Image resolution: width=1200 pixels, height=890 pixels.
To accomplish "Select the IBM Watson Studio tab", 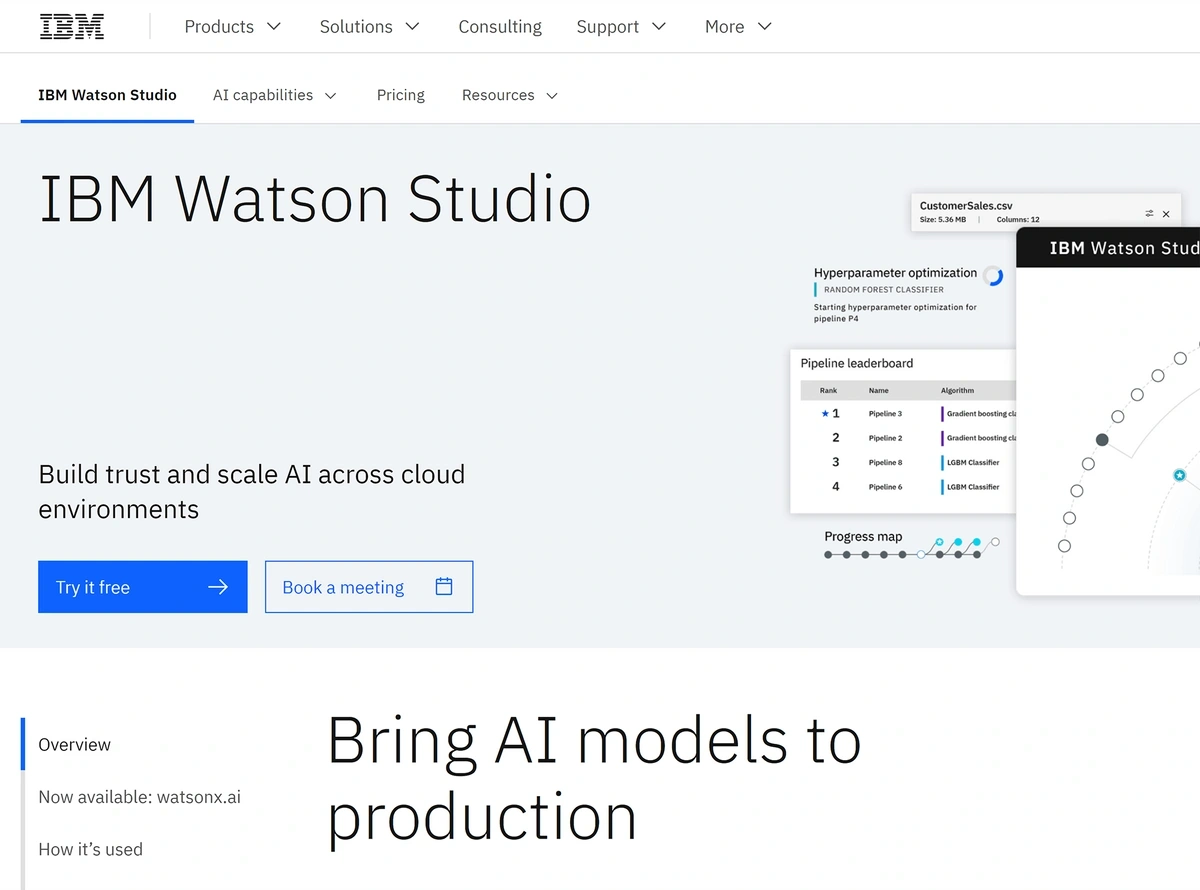I will coord(107,95).
